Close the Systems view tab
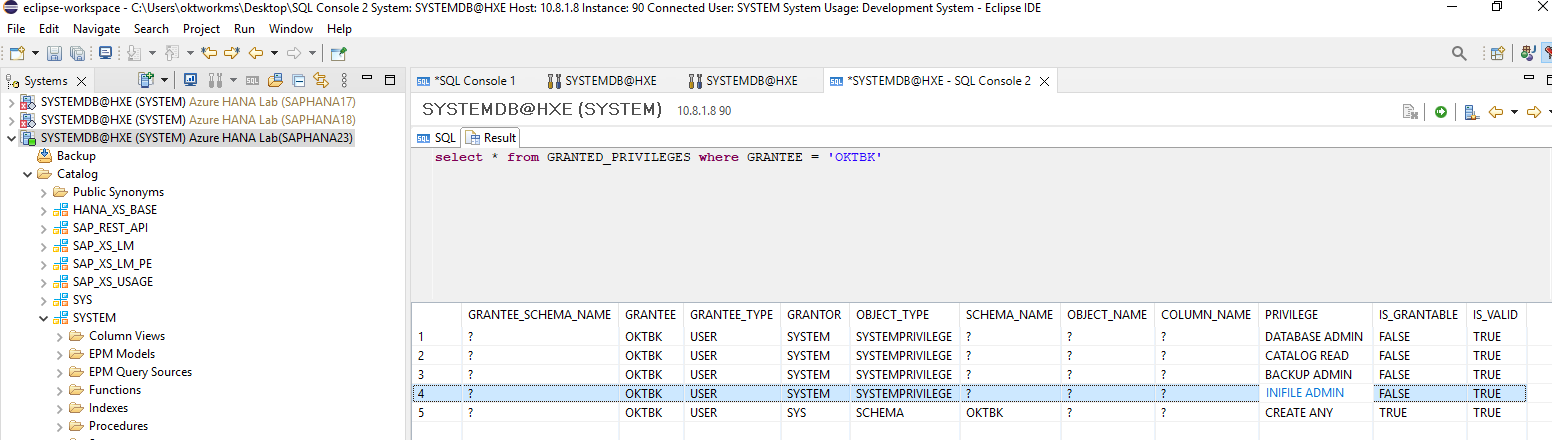Image resolution: width=1552 pixels, height=440 pixels. [x=81, y=81]
